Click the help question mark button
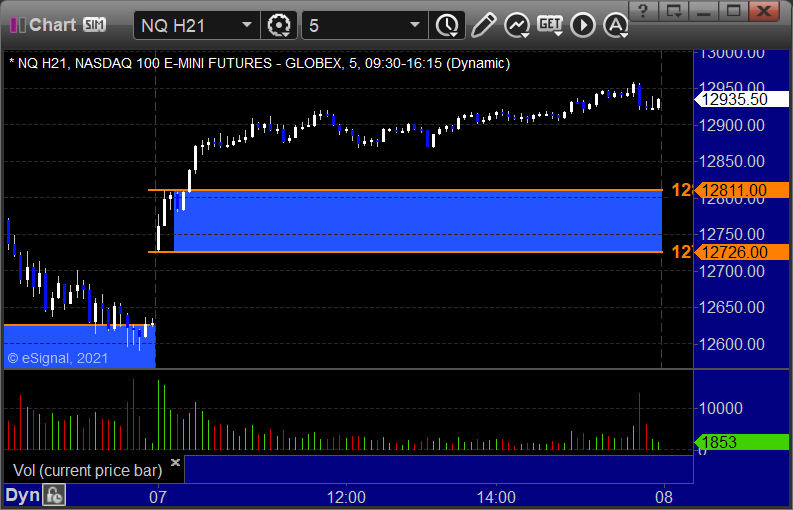 pos(643,10)
